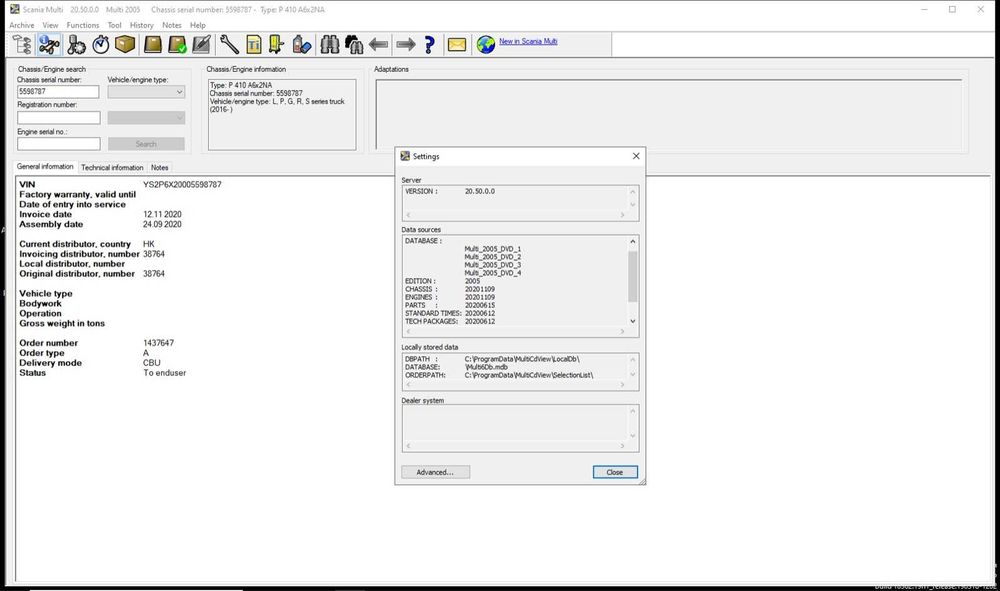The image size is (1000, 591).
Task: Expand the Vehicle/engine type dropdown
Action: [146, 92]
